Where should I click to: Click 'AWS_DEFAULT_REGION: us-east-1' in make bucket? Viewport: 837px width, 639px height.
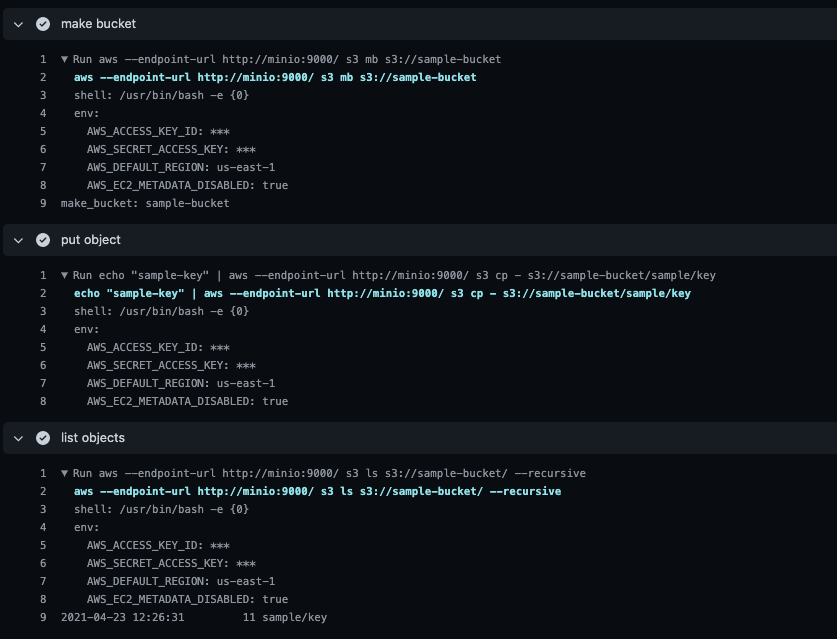pos(181,168)
